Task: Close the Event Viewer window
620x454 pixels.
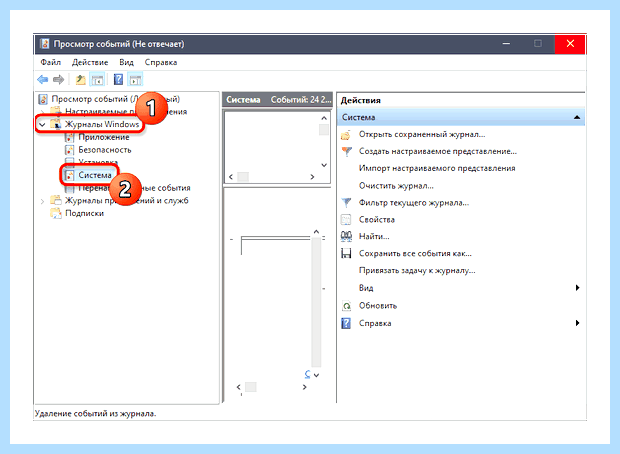Action: 570,44
